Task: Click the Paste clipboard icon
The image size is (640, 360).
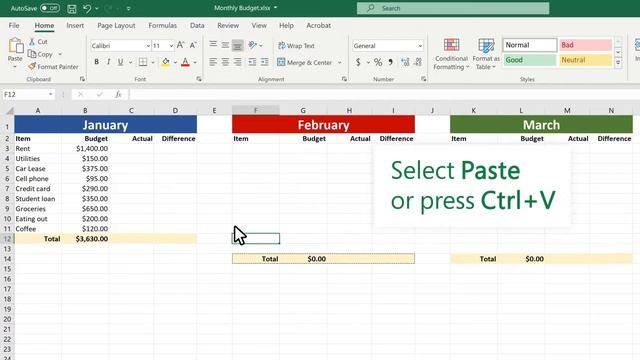Action: click(16, 46)
